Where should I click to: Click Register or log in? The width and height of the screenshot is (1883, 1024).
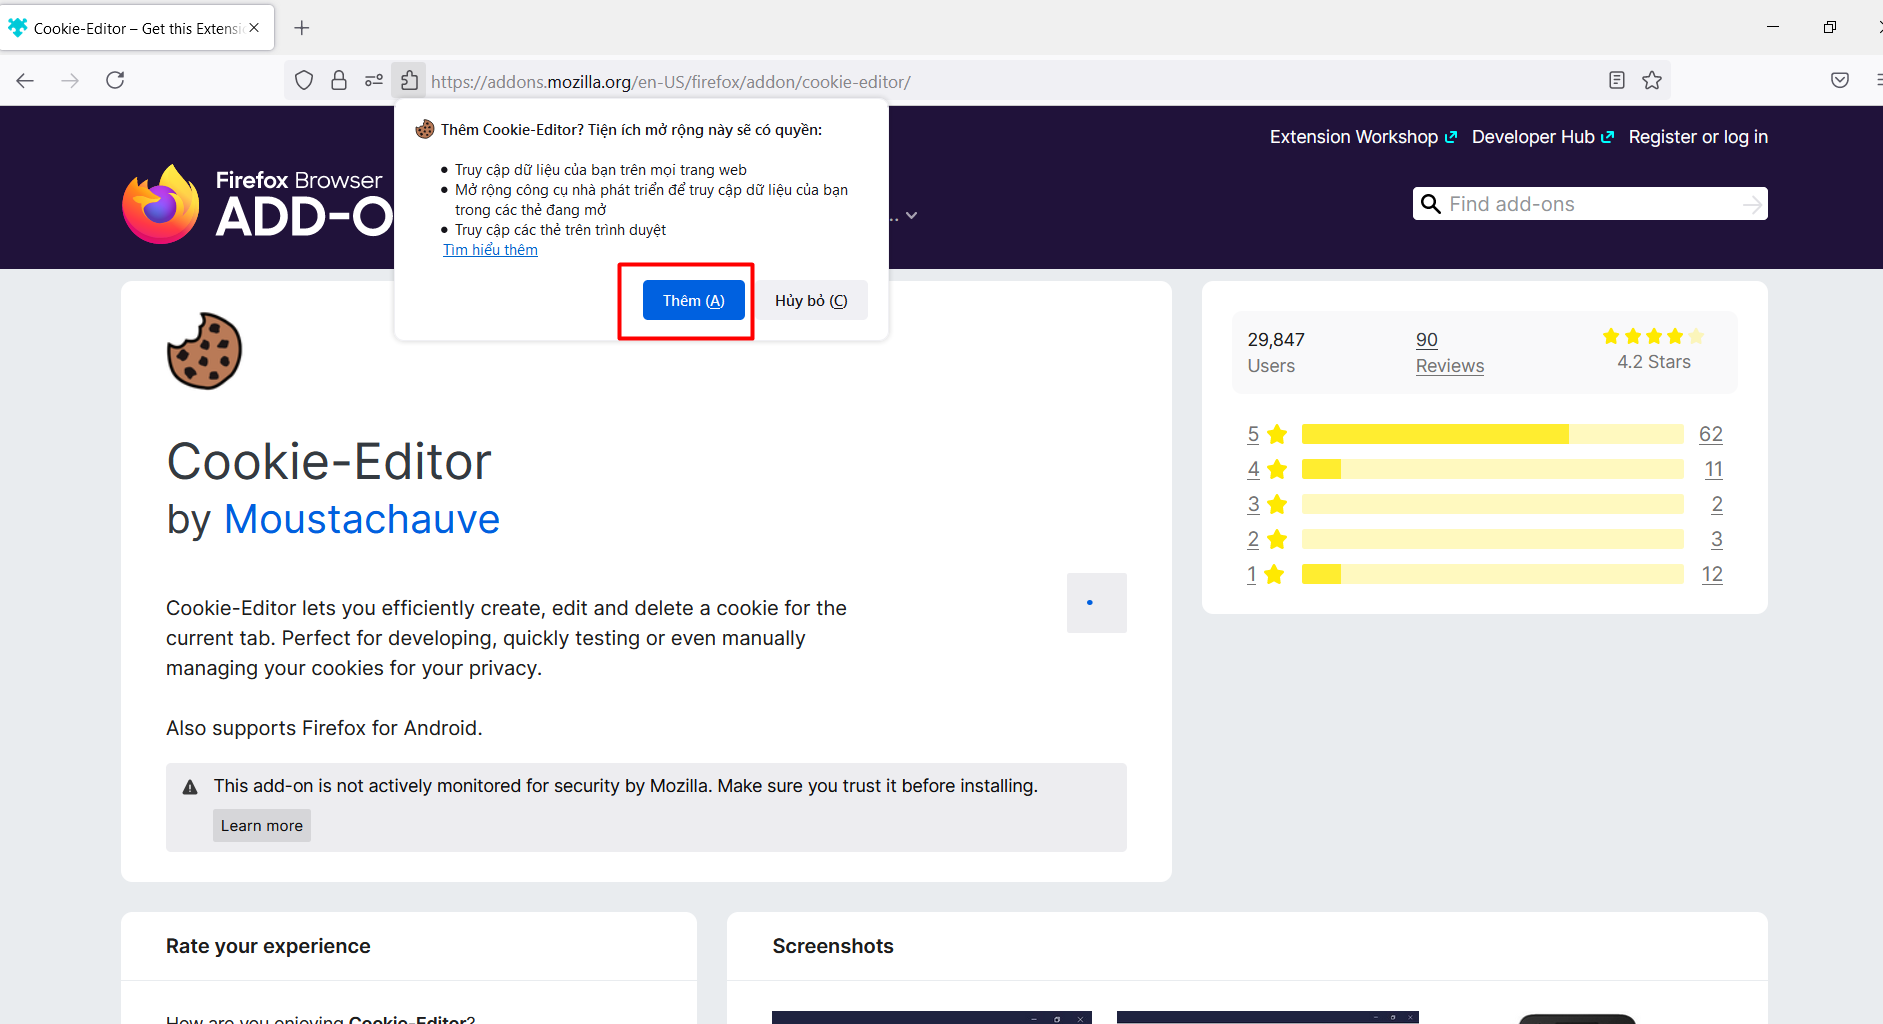click(1698, 136)
